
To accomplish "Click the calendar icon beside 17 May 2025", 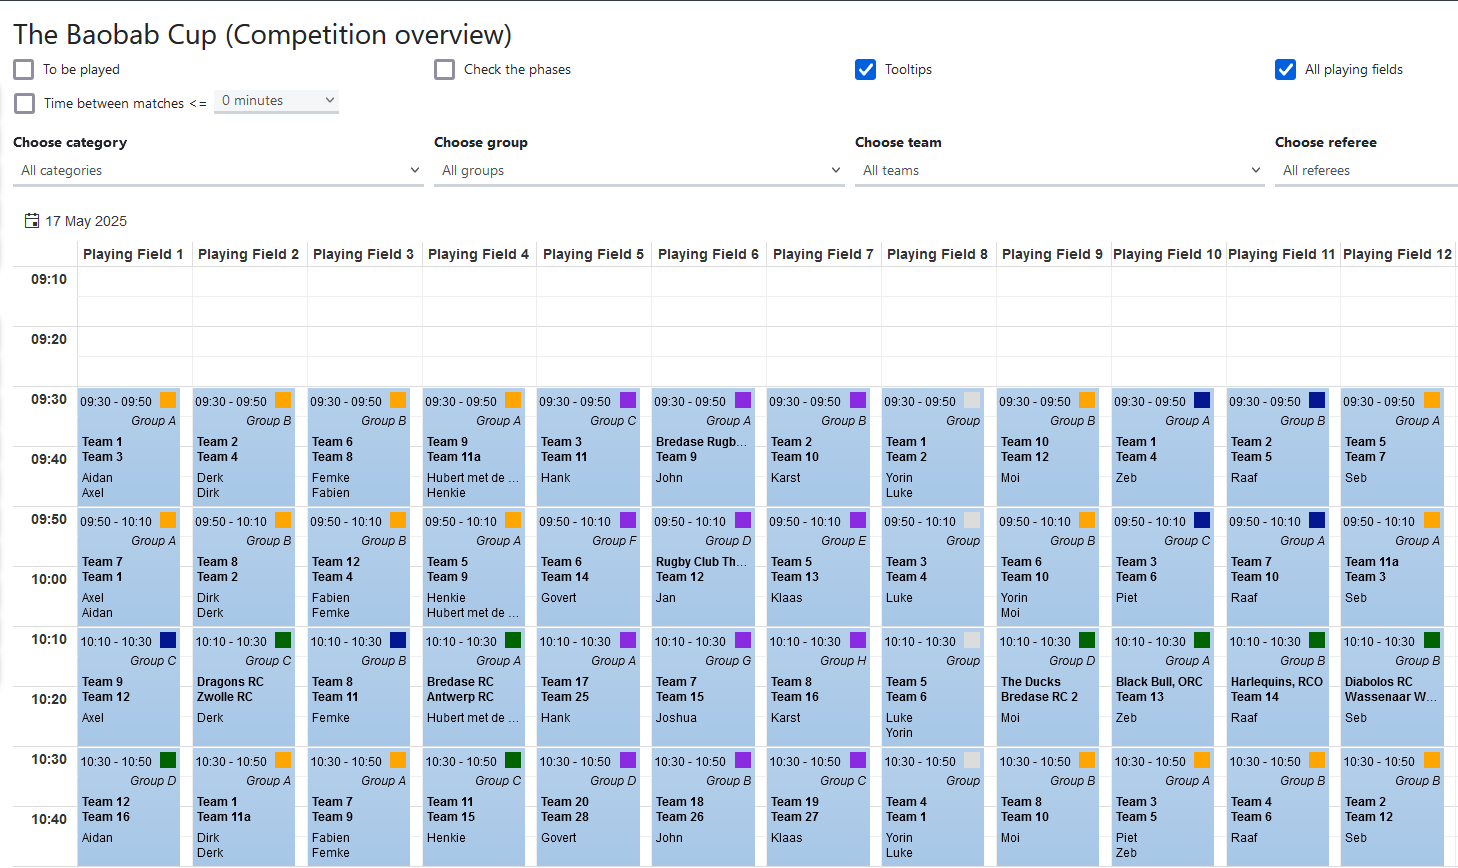I will 32,221.
